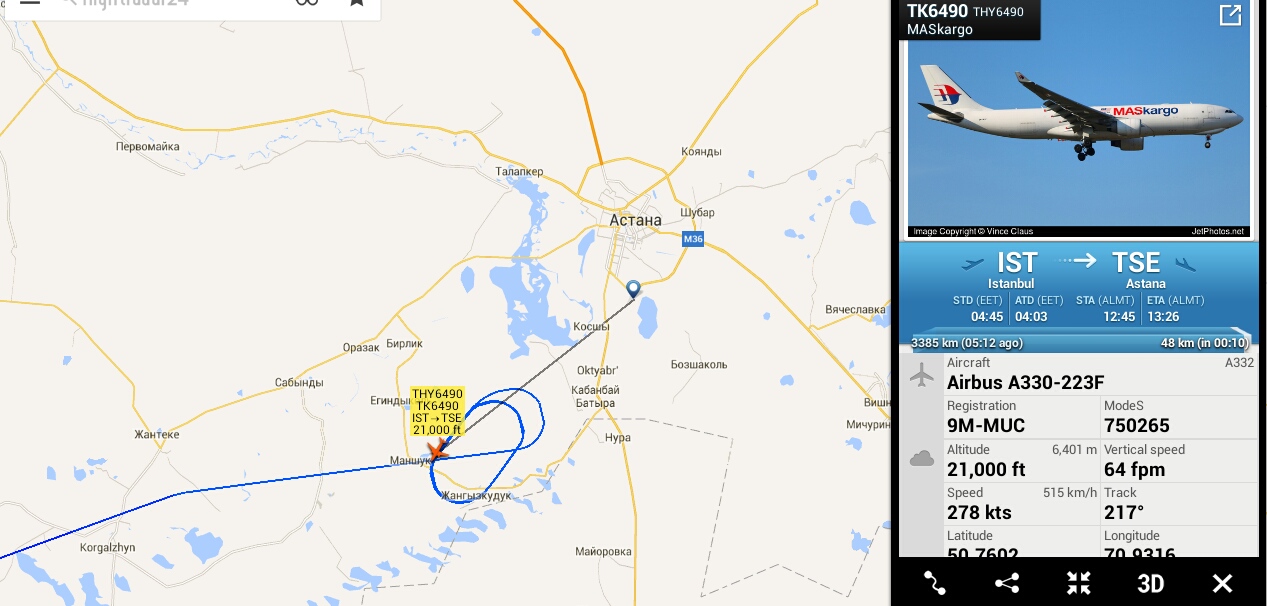
Task: Select the yellow THY6490 flight label on map
Action: click(437, 412)
